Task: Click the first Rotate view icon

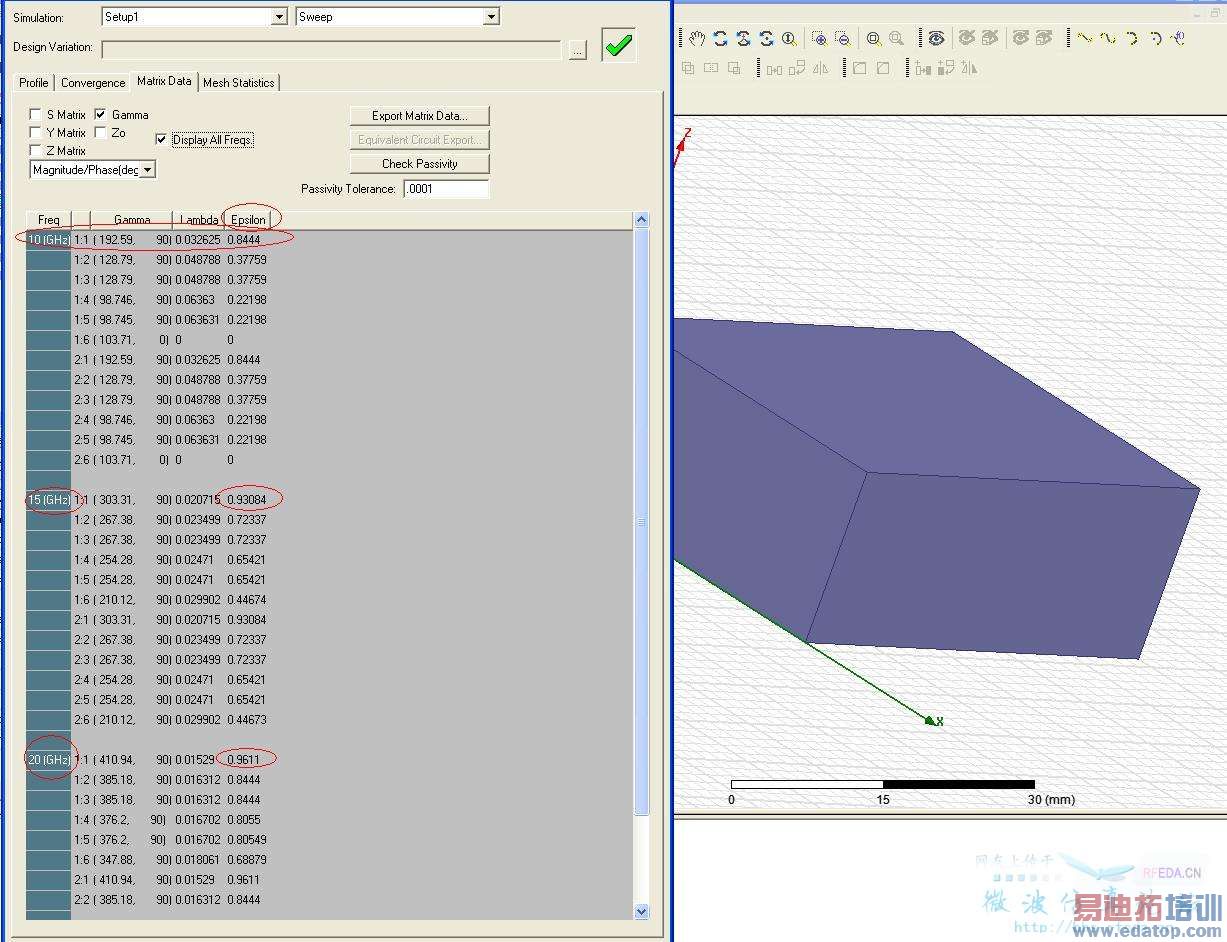Action: (x=721, y=38)
